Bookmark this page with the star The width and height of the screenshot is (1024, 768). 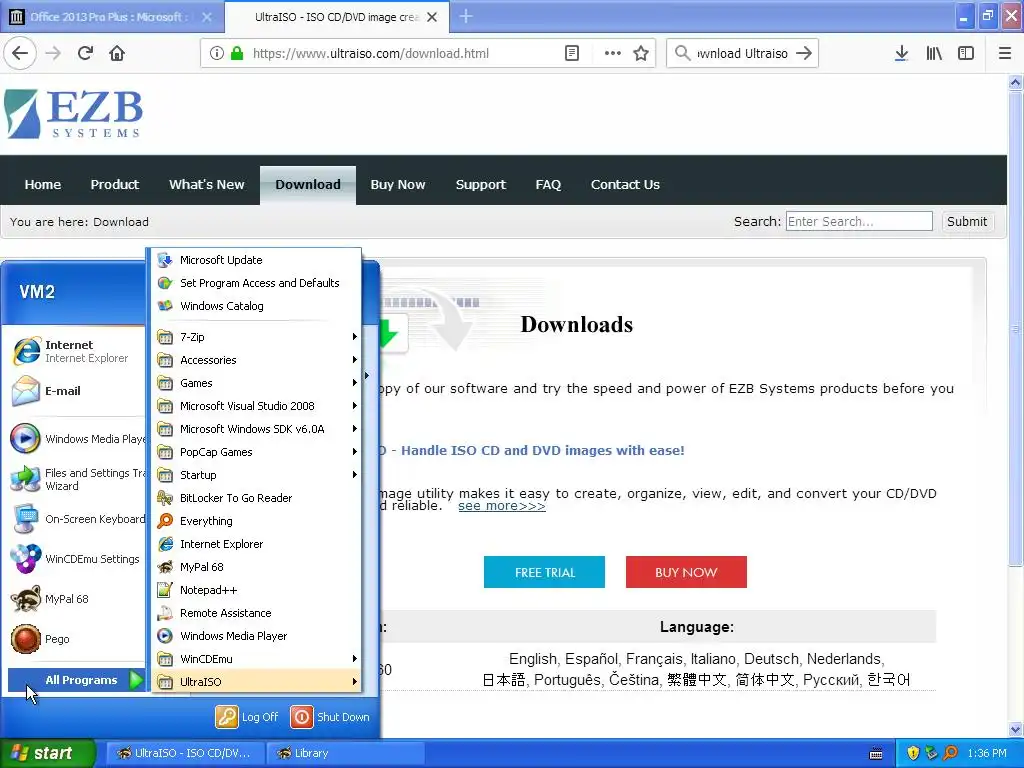tap(641, 53)
